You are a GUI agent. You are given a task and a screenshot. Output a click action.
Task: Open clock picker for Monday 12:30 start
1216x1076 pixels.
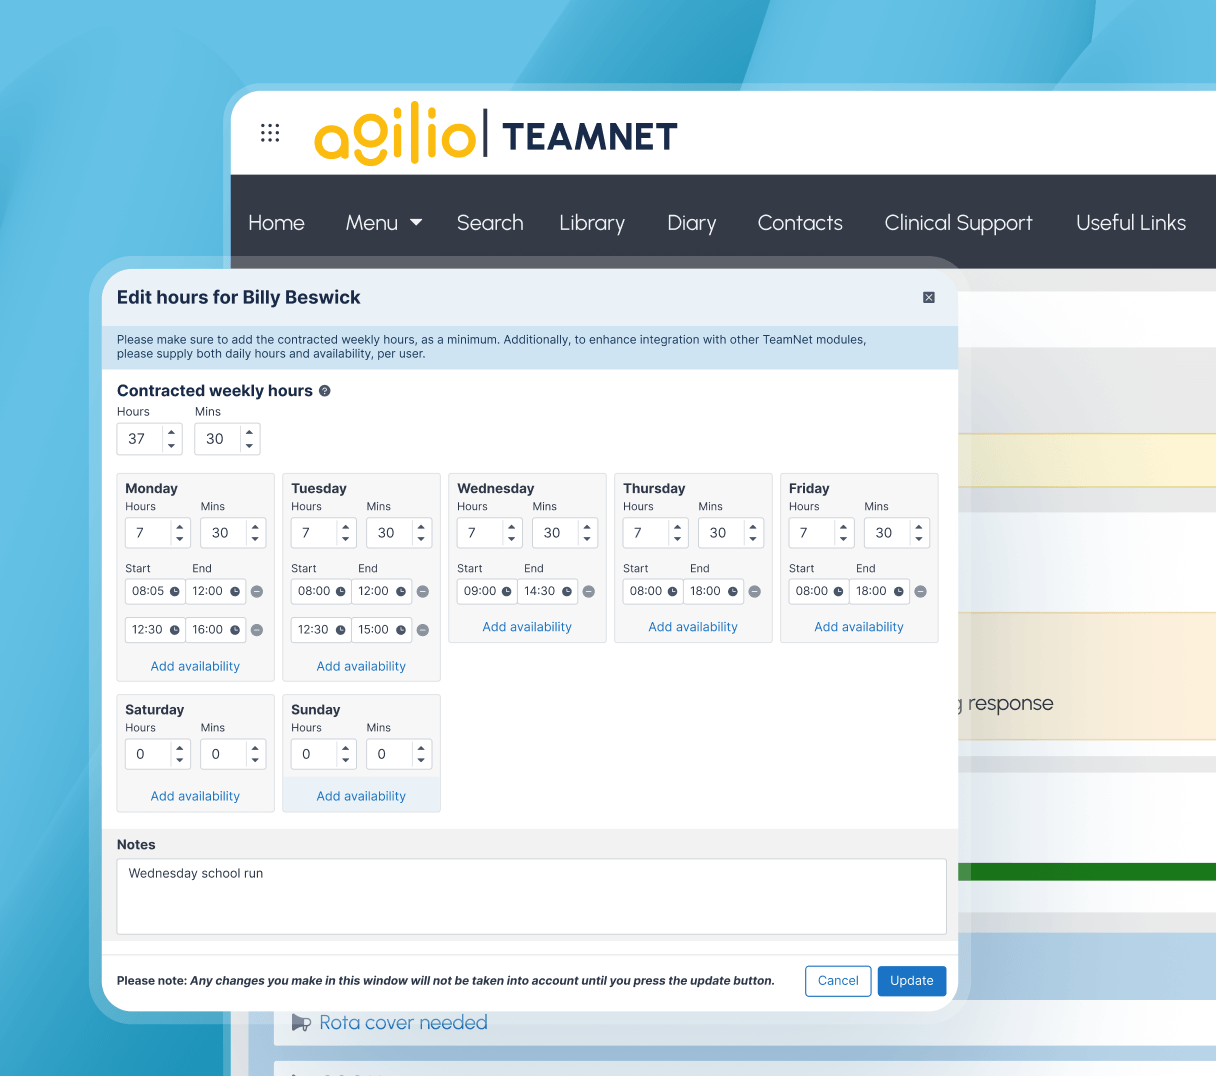coord(175,630)
